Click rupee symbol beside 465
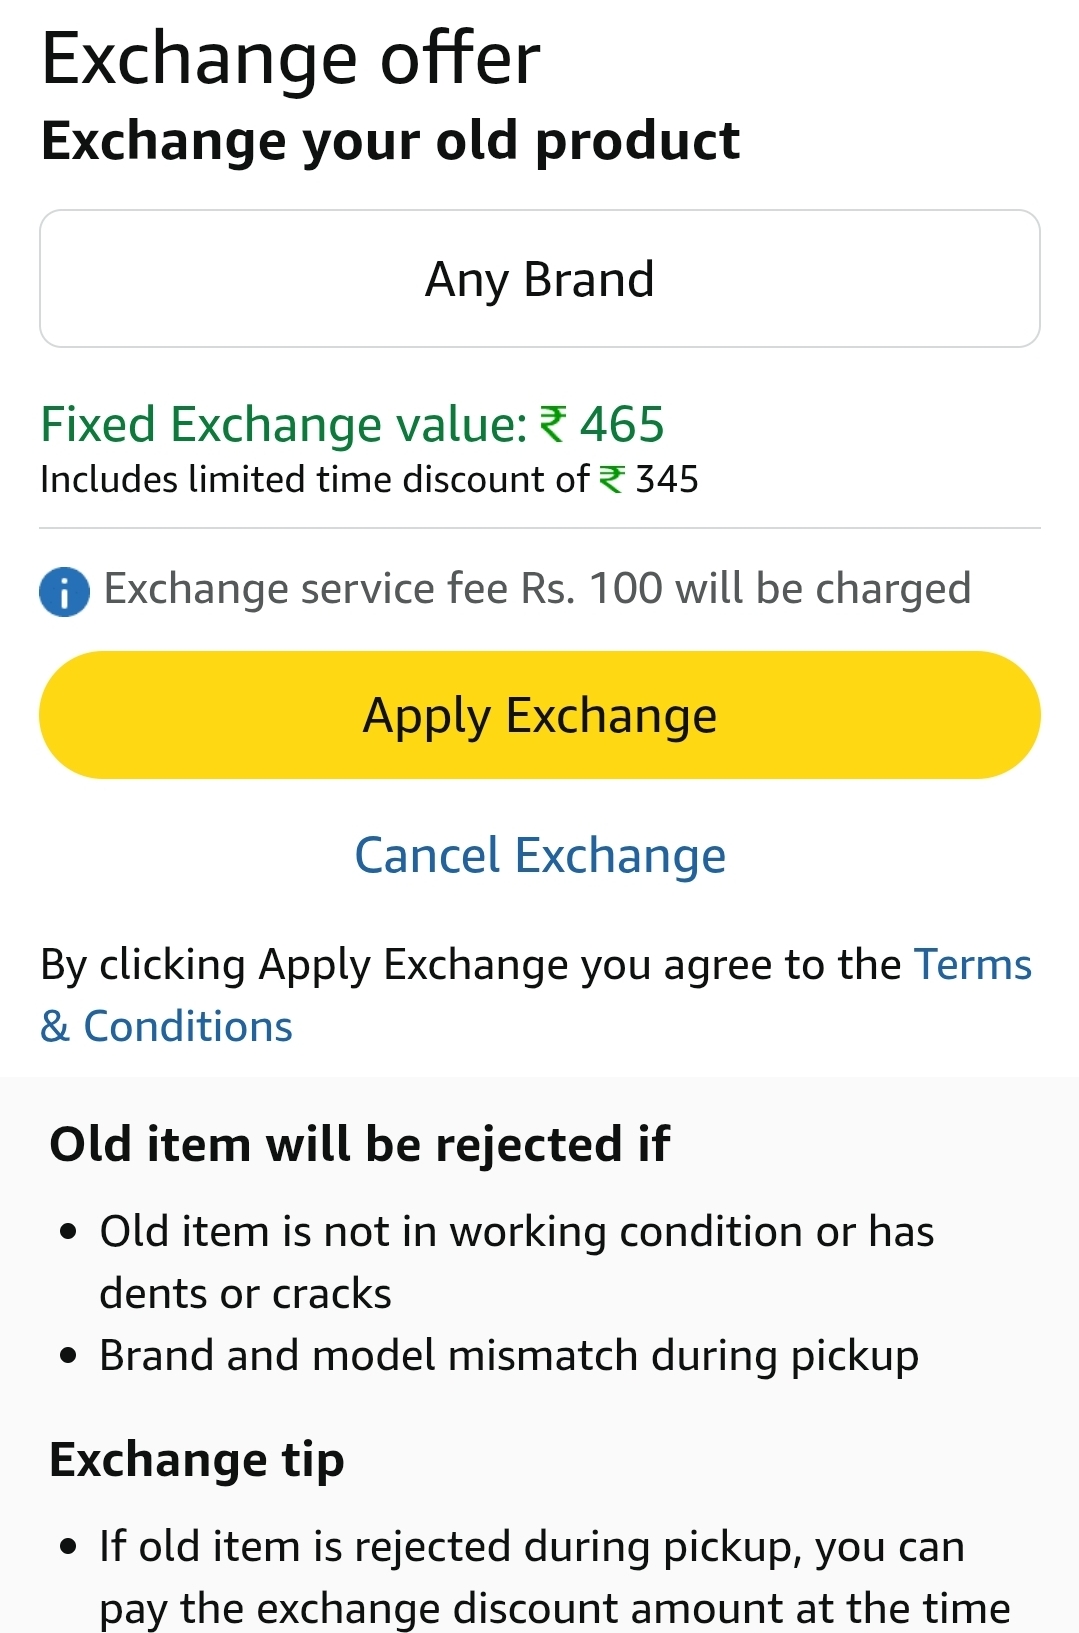 point(553,424)
